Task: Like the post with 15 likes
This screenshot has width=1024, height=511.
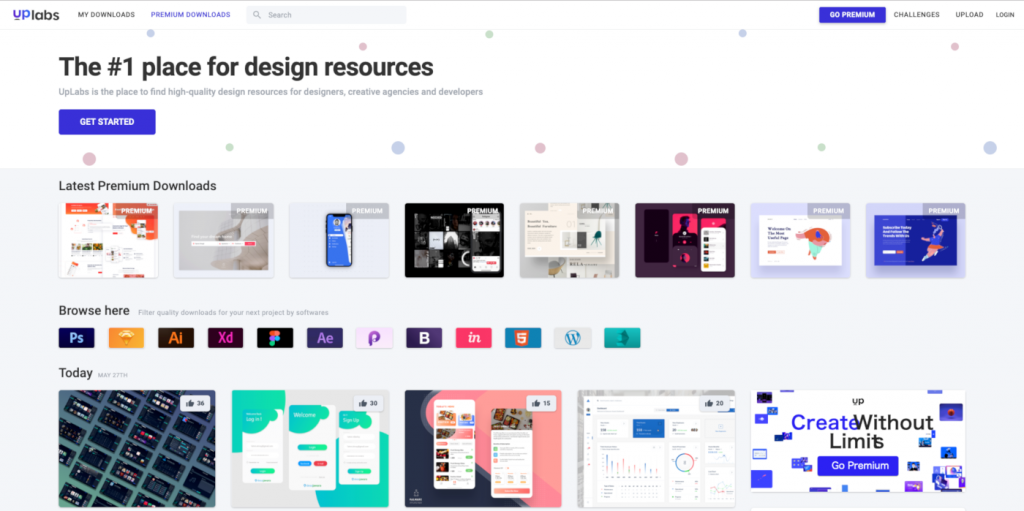Action: click(541, 403)
